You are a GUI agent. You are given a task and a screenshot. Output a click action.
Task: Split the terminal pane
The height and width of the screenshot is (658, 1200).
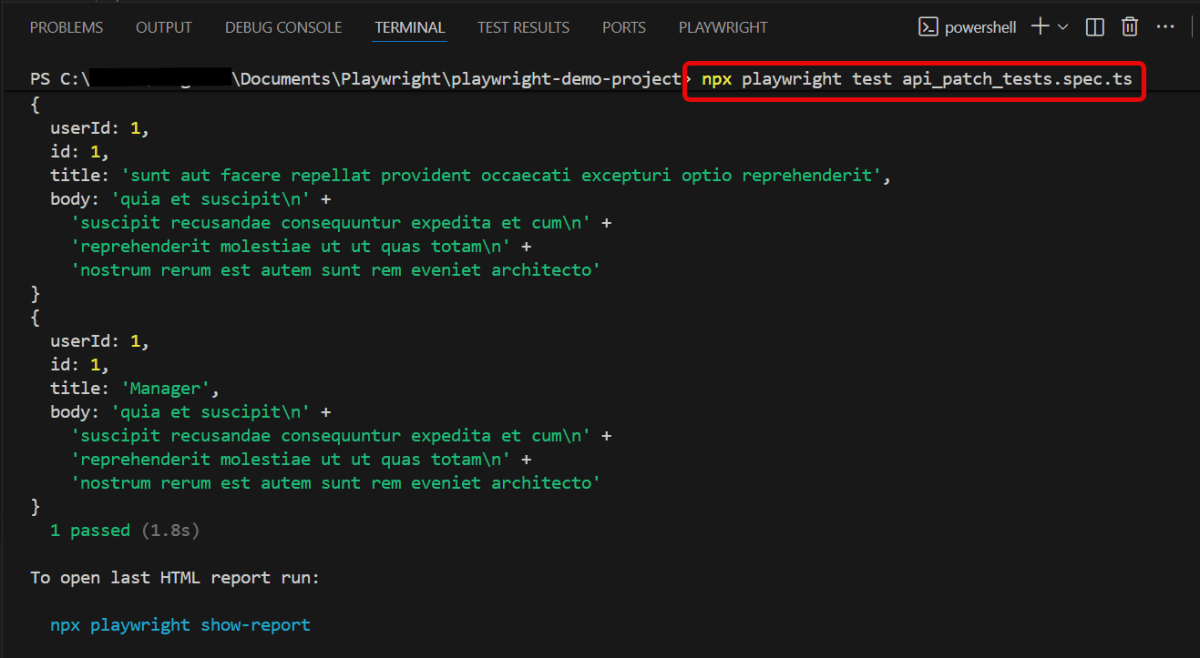pos(1095,27)
